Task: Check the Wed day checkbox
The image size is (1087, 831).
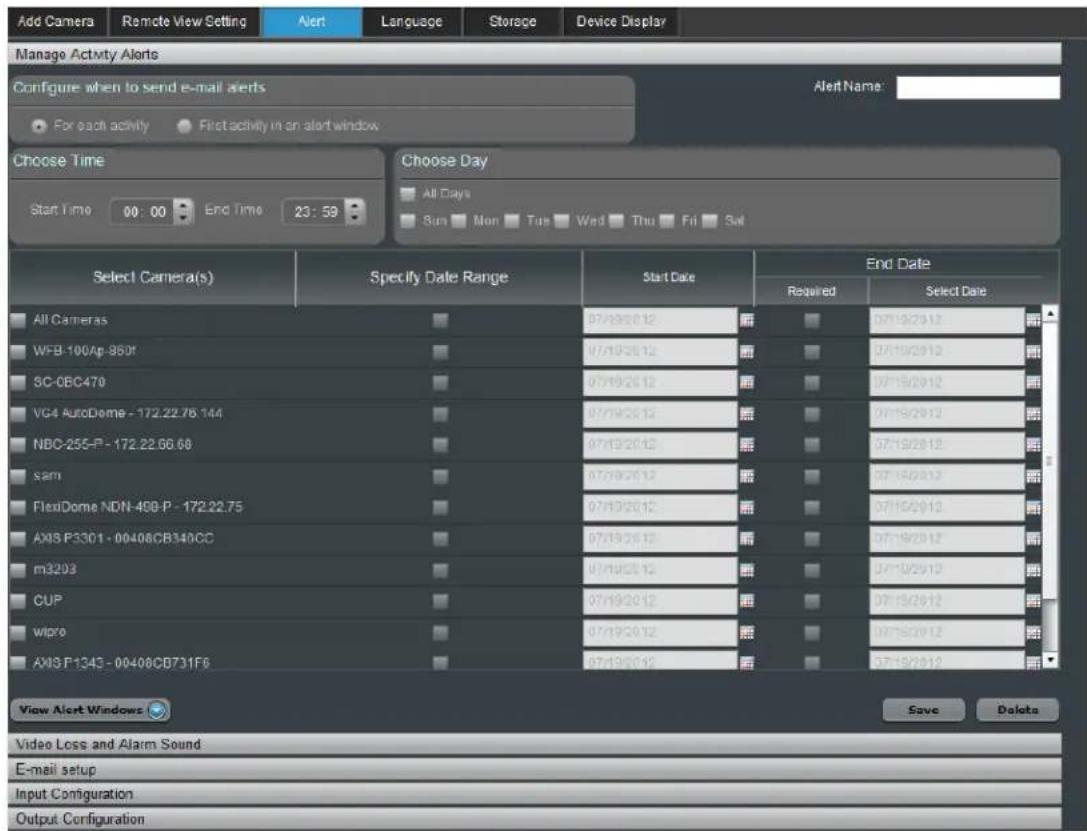Action: 562,221
